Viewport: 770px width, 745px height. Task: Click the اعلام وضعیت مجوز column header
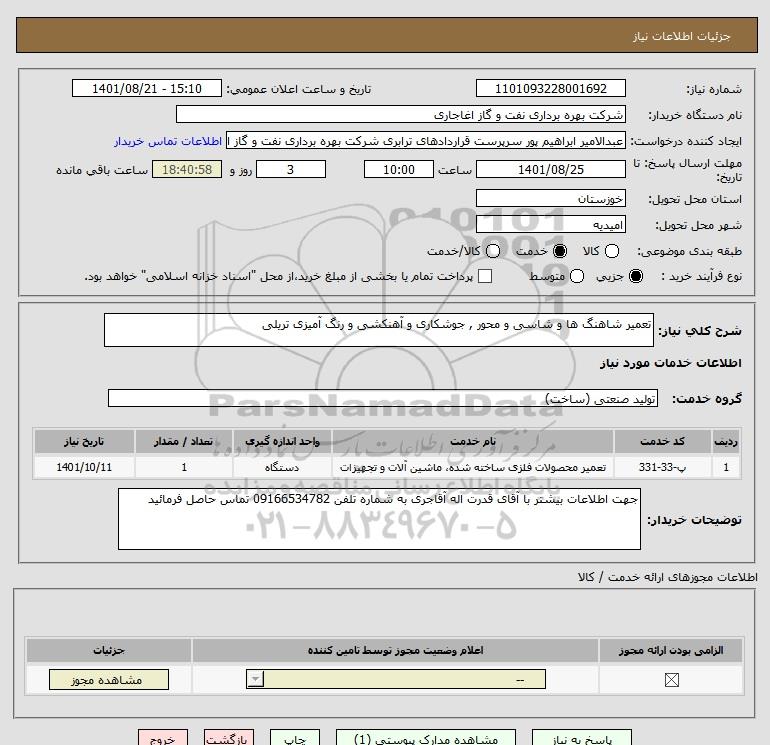395,650
